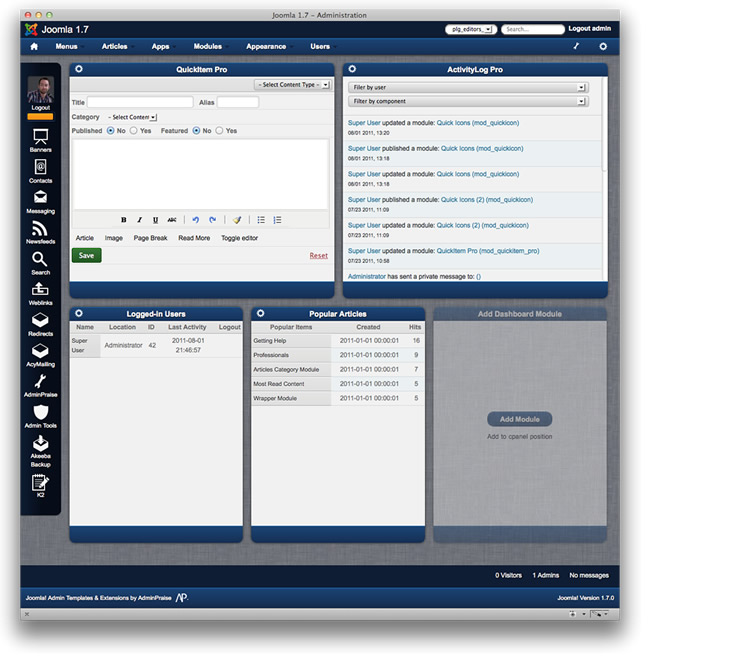The image size is (750, 656).
Task: Open the QuickItem Pro panel gear icon
Action: [x=79, y=69]
